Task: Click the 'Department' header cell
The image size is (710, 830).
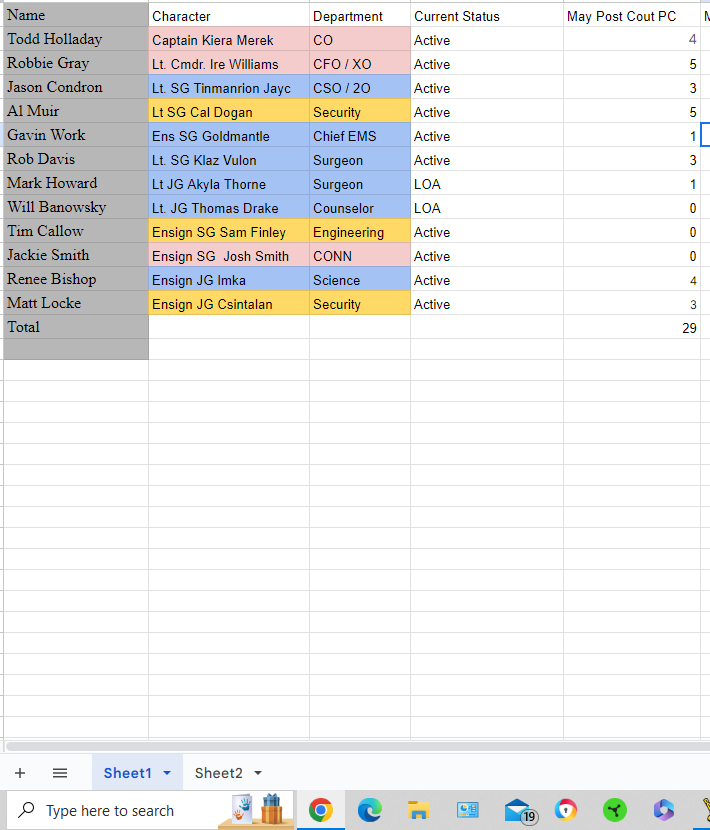Action: [359, 16]
